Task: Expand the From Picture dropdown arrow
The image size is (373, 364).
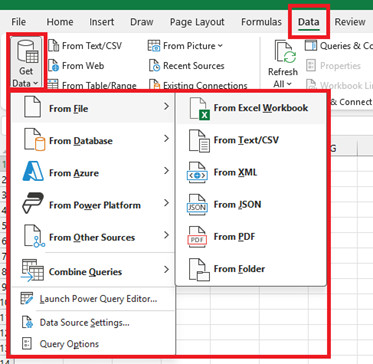Action: tap(220, 46)
